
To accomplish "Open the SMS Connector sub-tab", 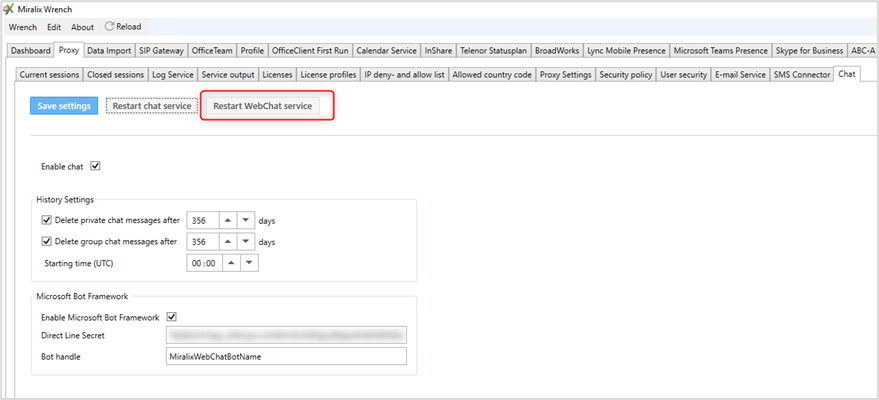I will pyautogui.click(x=802, y=75).
